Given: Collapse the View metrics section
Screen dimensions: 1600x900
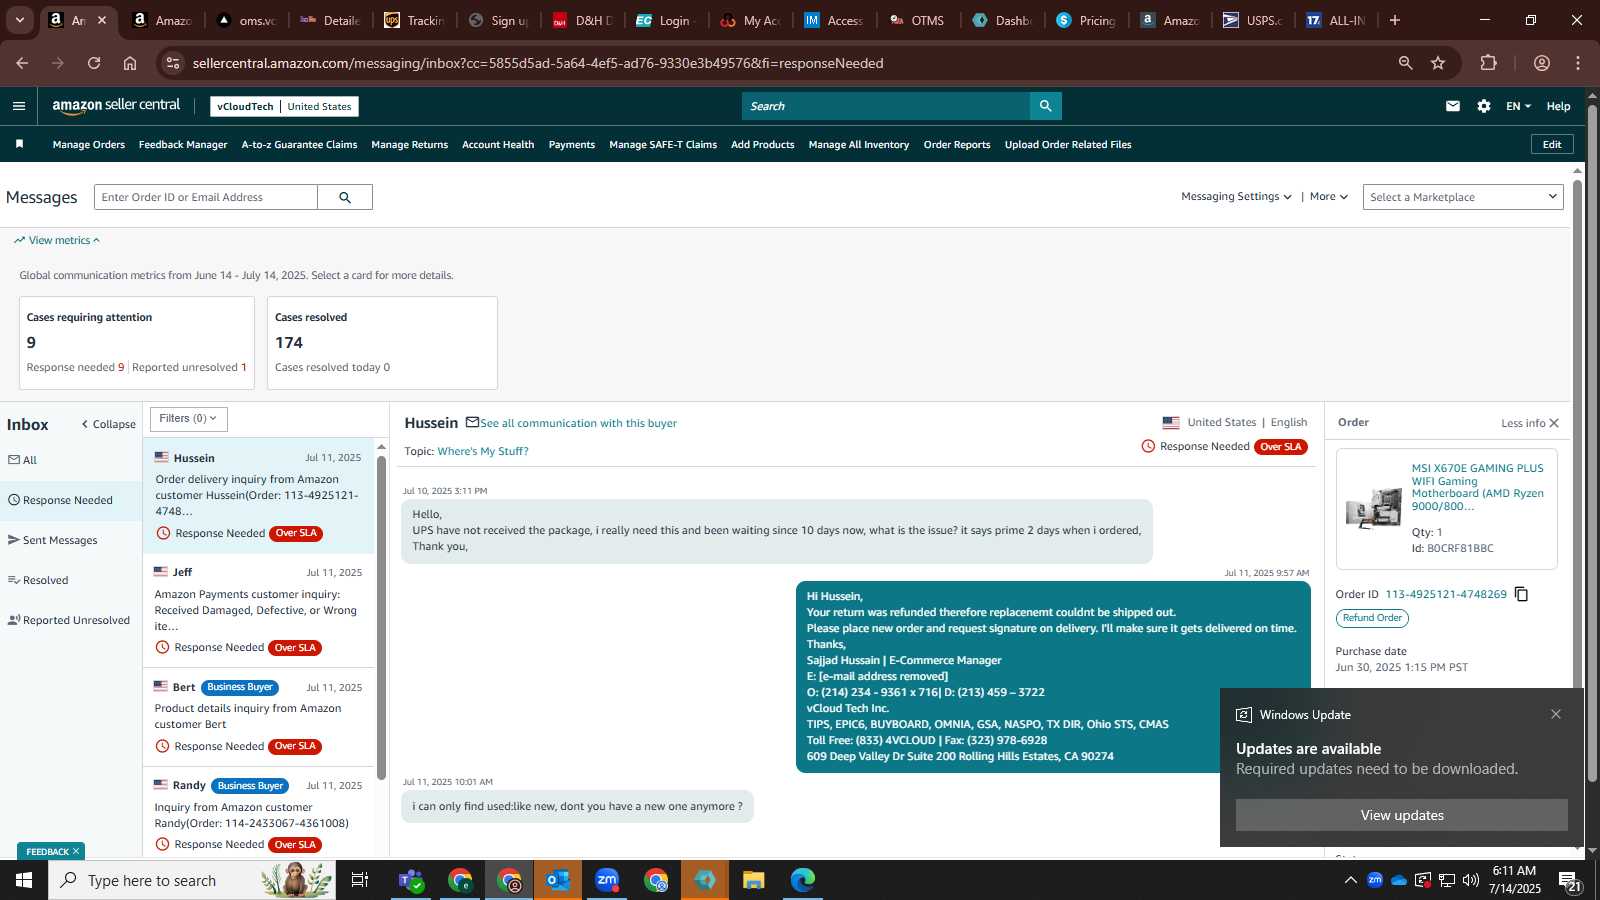Looking at the screenshot, I should click(57, 240).
